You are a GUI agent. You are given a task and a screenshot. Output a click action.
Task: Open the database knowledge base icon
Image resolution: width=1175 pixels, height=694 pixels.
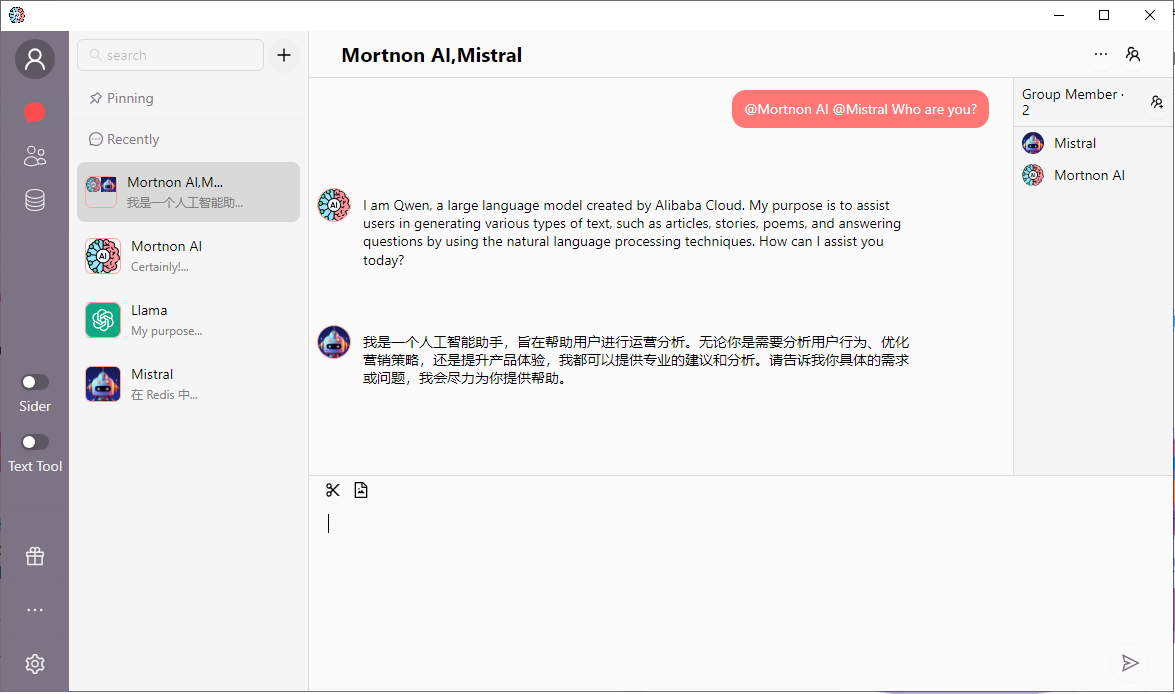coord(35,201)
